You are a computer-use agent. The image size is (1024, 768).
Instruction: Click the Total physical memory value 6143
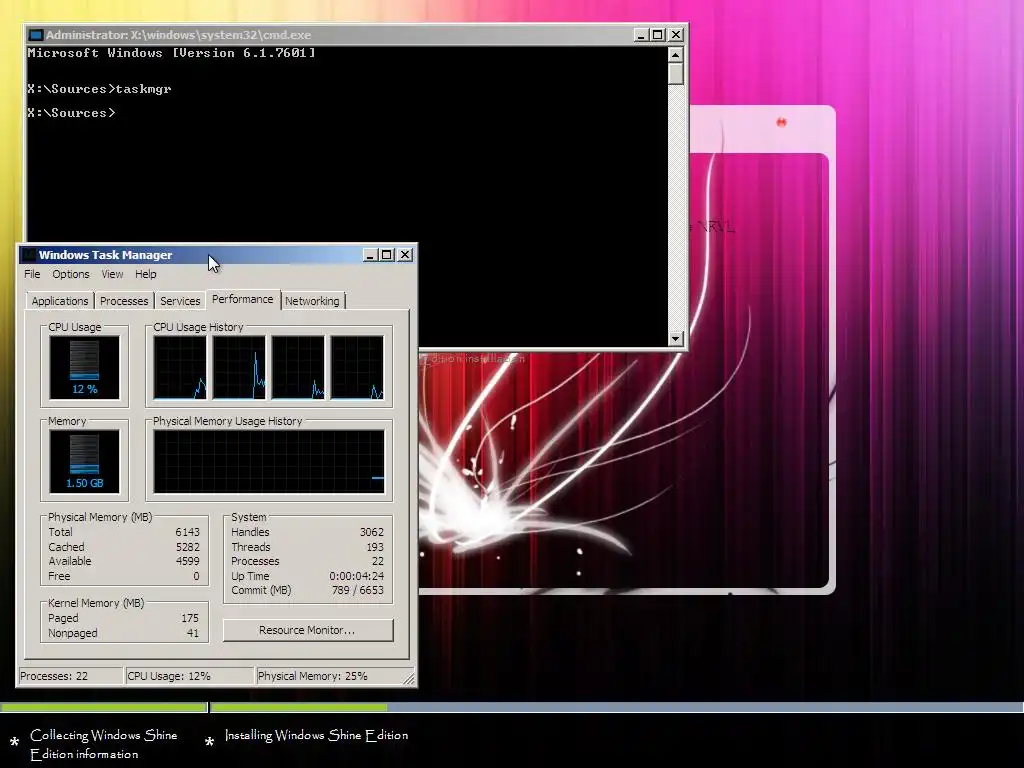point(187,532)
